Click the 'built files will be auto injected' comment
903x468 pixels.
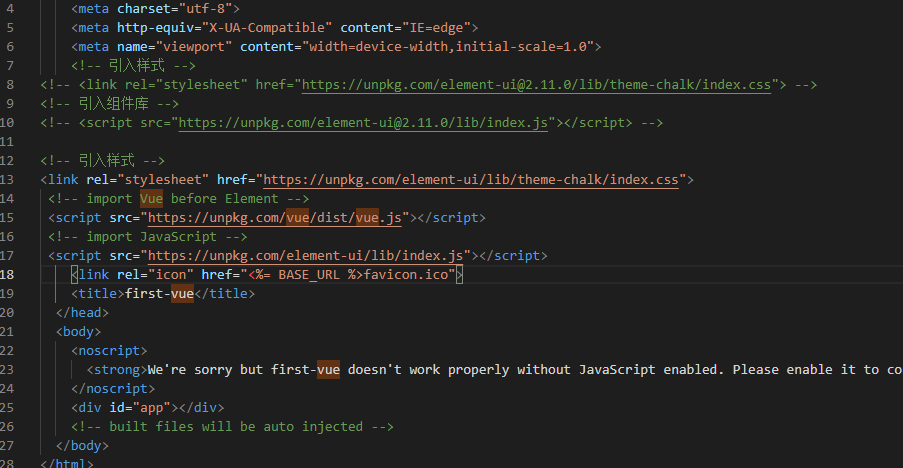[233, 427]
